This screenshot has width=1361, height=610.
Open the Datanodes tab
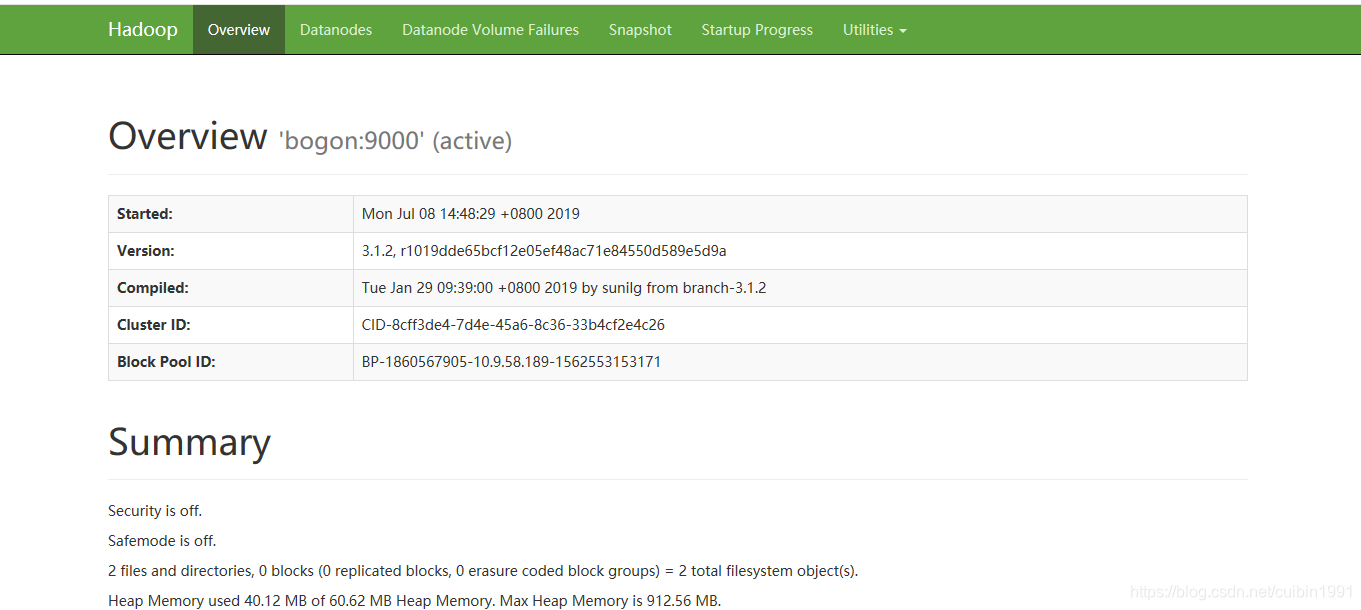336,30
